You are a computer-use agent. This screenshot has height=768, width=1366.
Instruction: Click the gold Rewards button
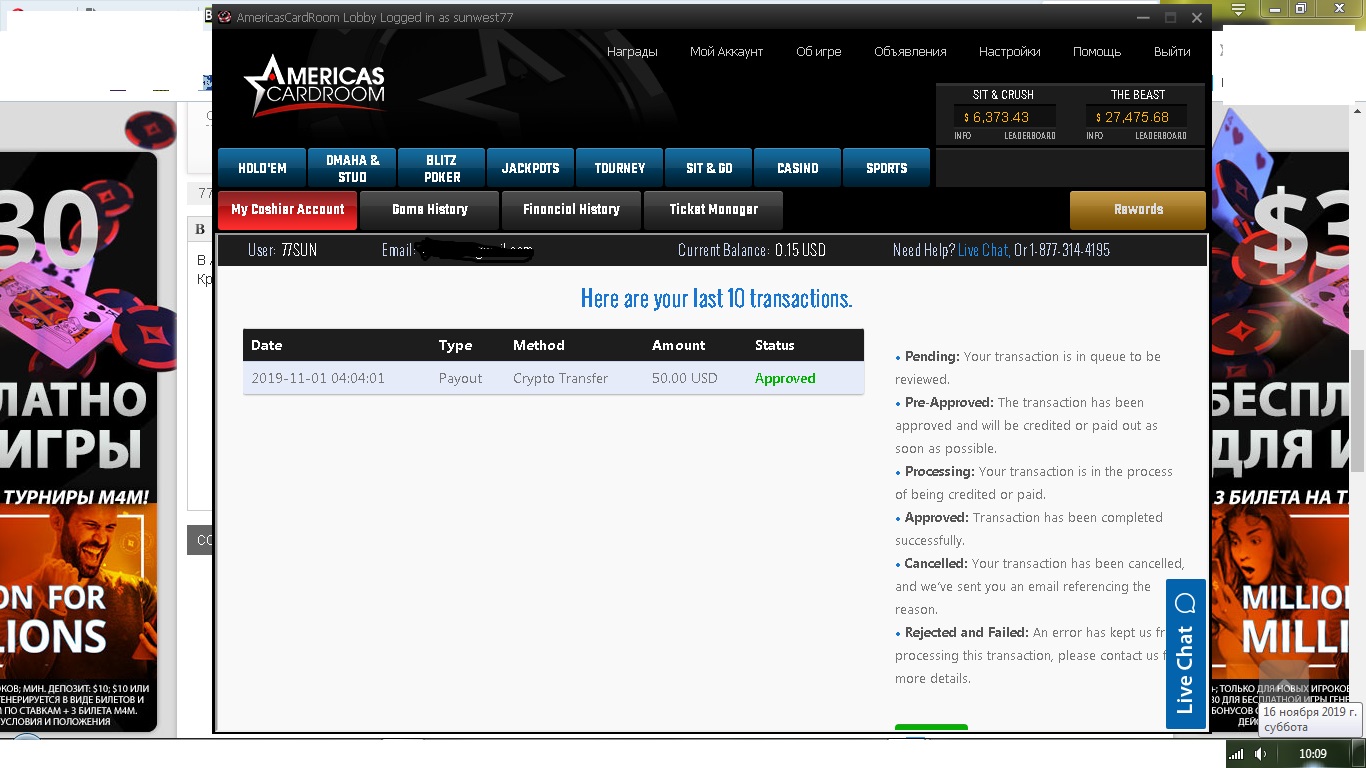[x=1138, y=210]
